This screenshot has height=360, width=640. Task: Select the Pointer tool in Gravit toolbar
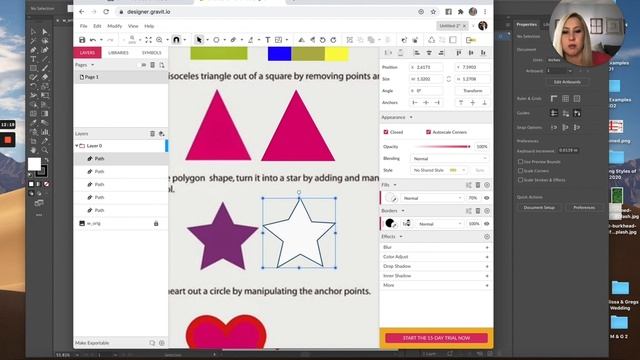click(199, 40)
